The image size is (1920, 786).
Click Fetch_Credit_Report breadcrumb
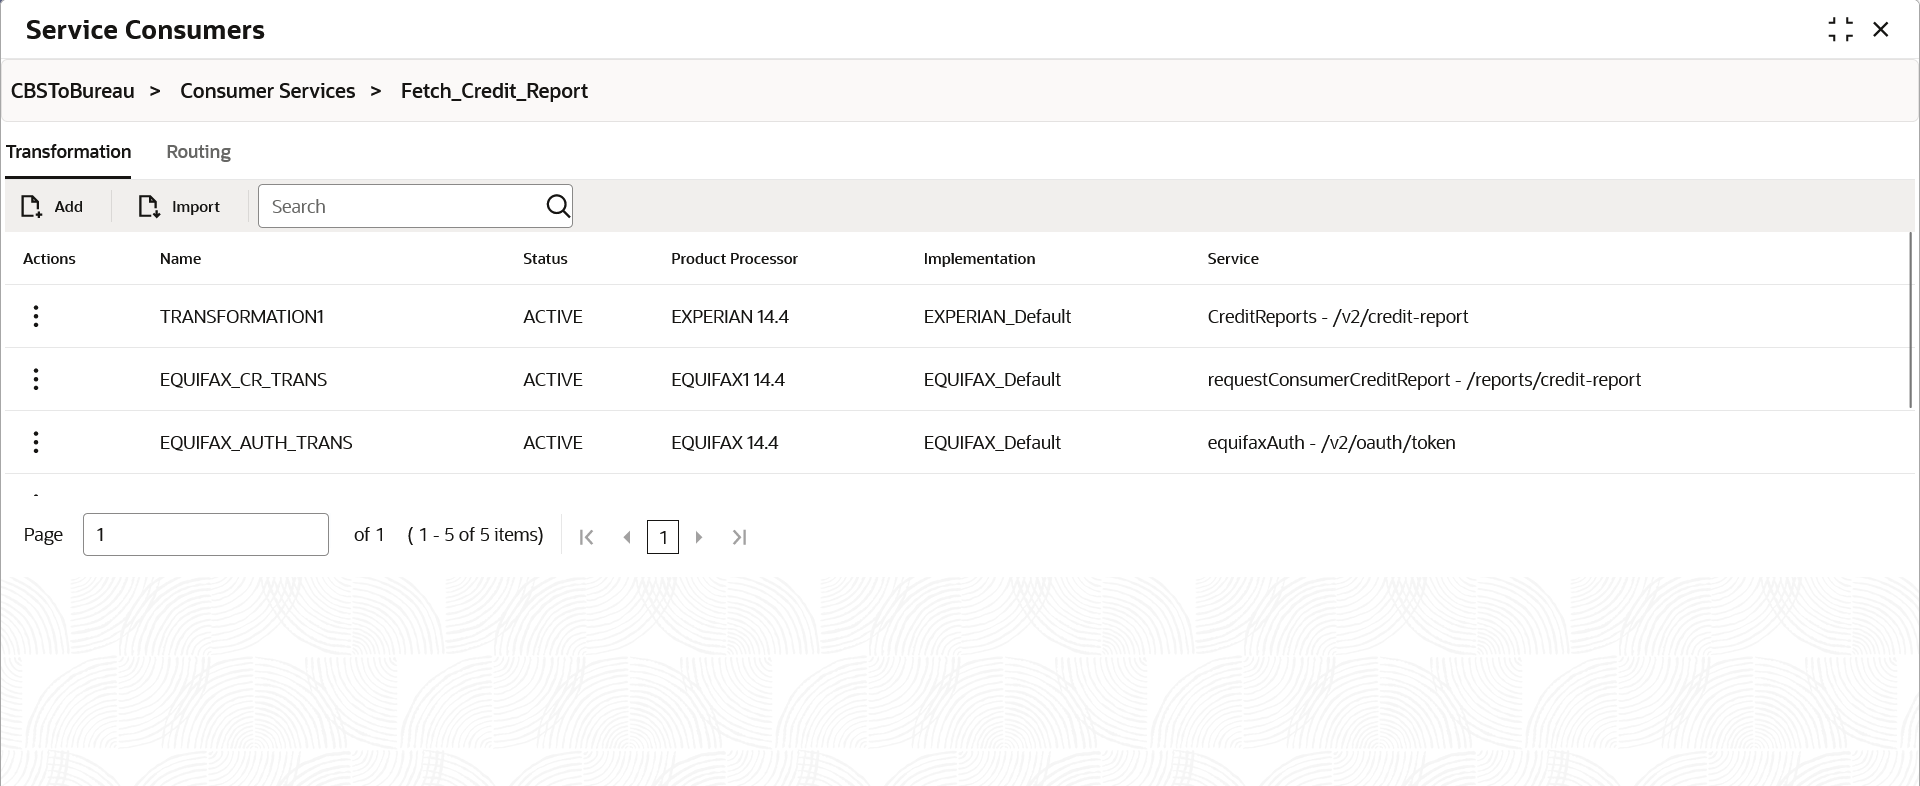point(494,91)
